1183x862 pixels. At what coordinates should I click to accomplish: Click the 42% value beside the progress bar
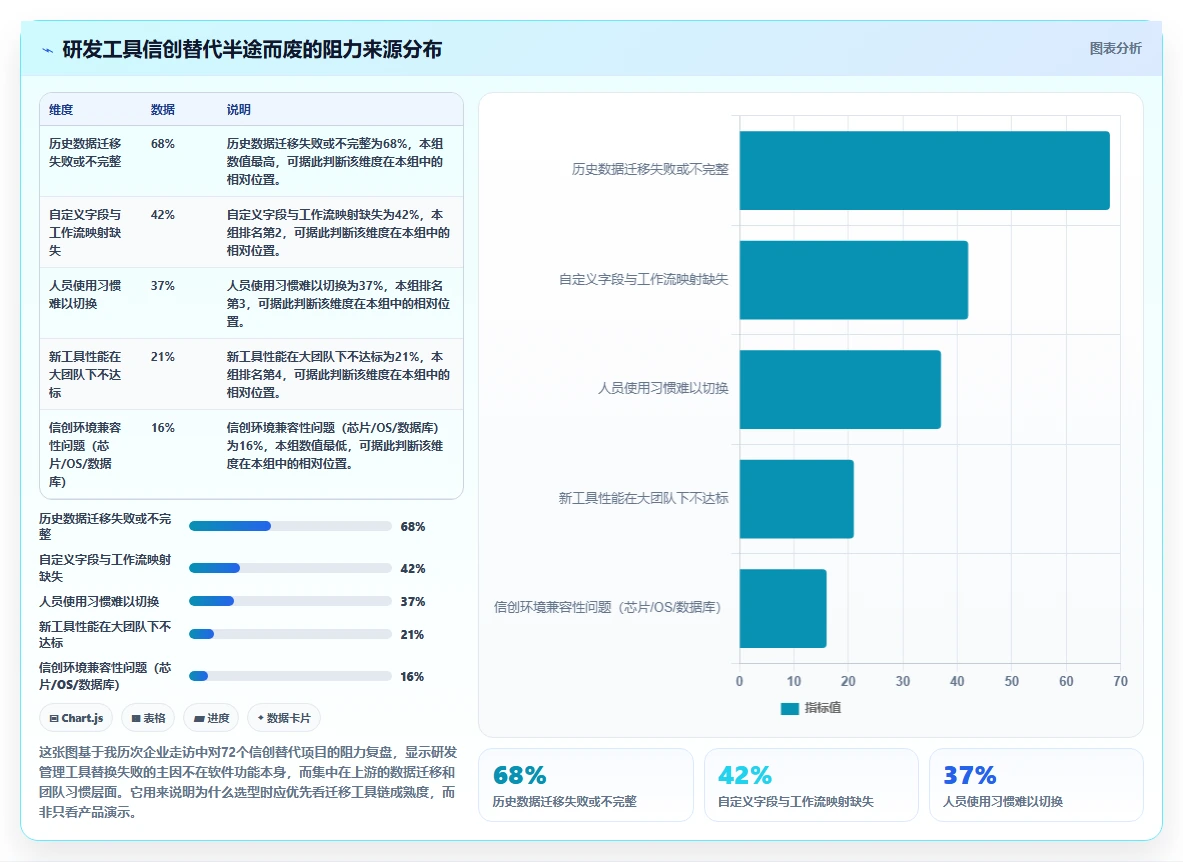coord(413,568)
